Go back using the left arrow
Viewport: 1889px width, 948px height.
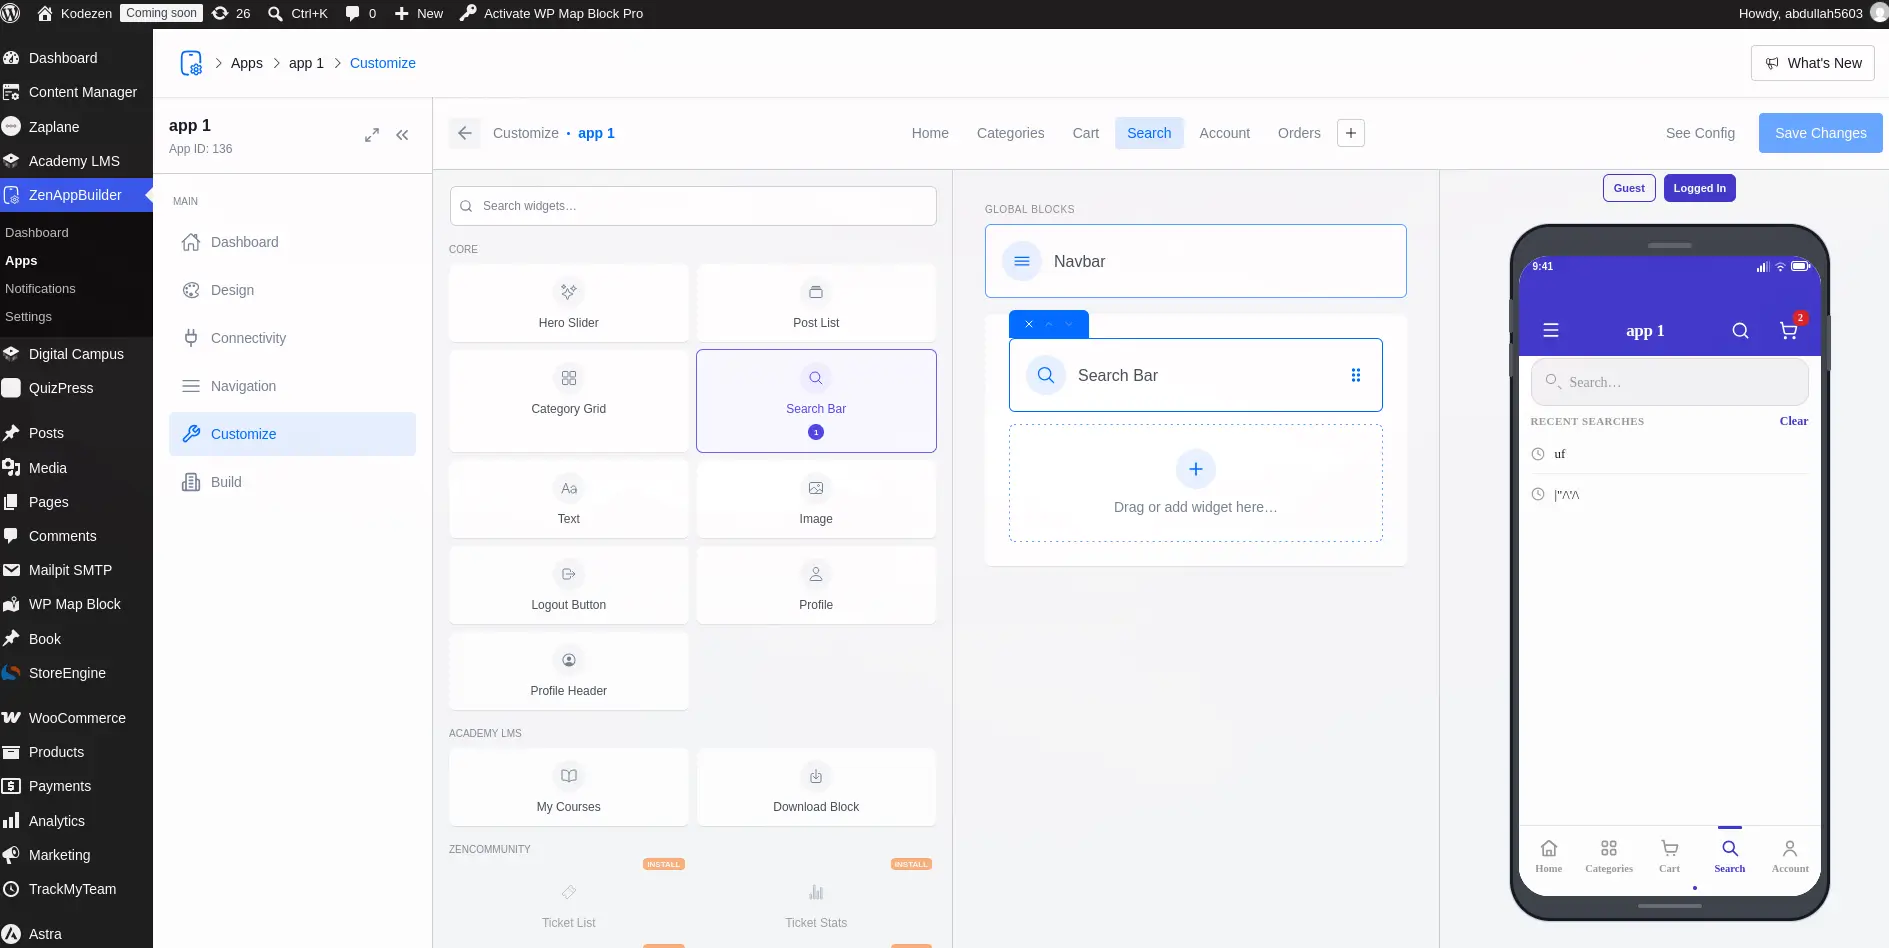pos(465,133)
